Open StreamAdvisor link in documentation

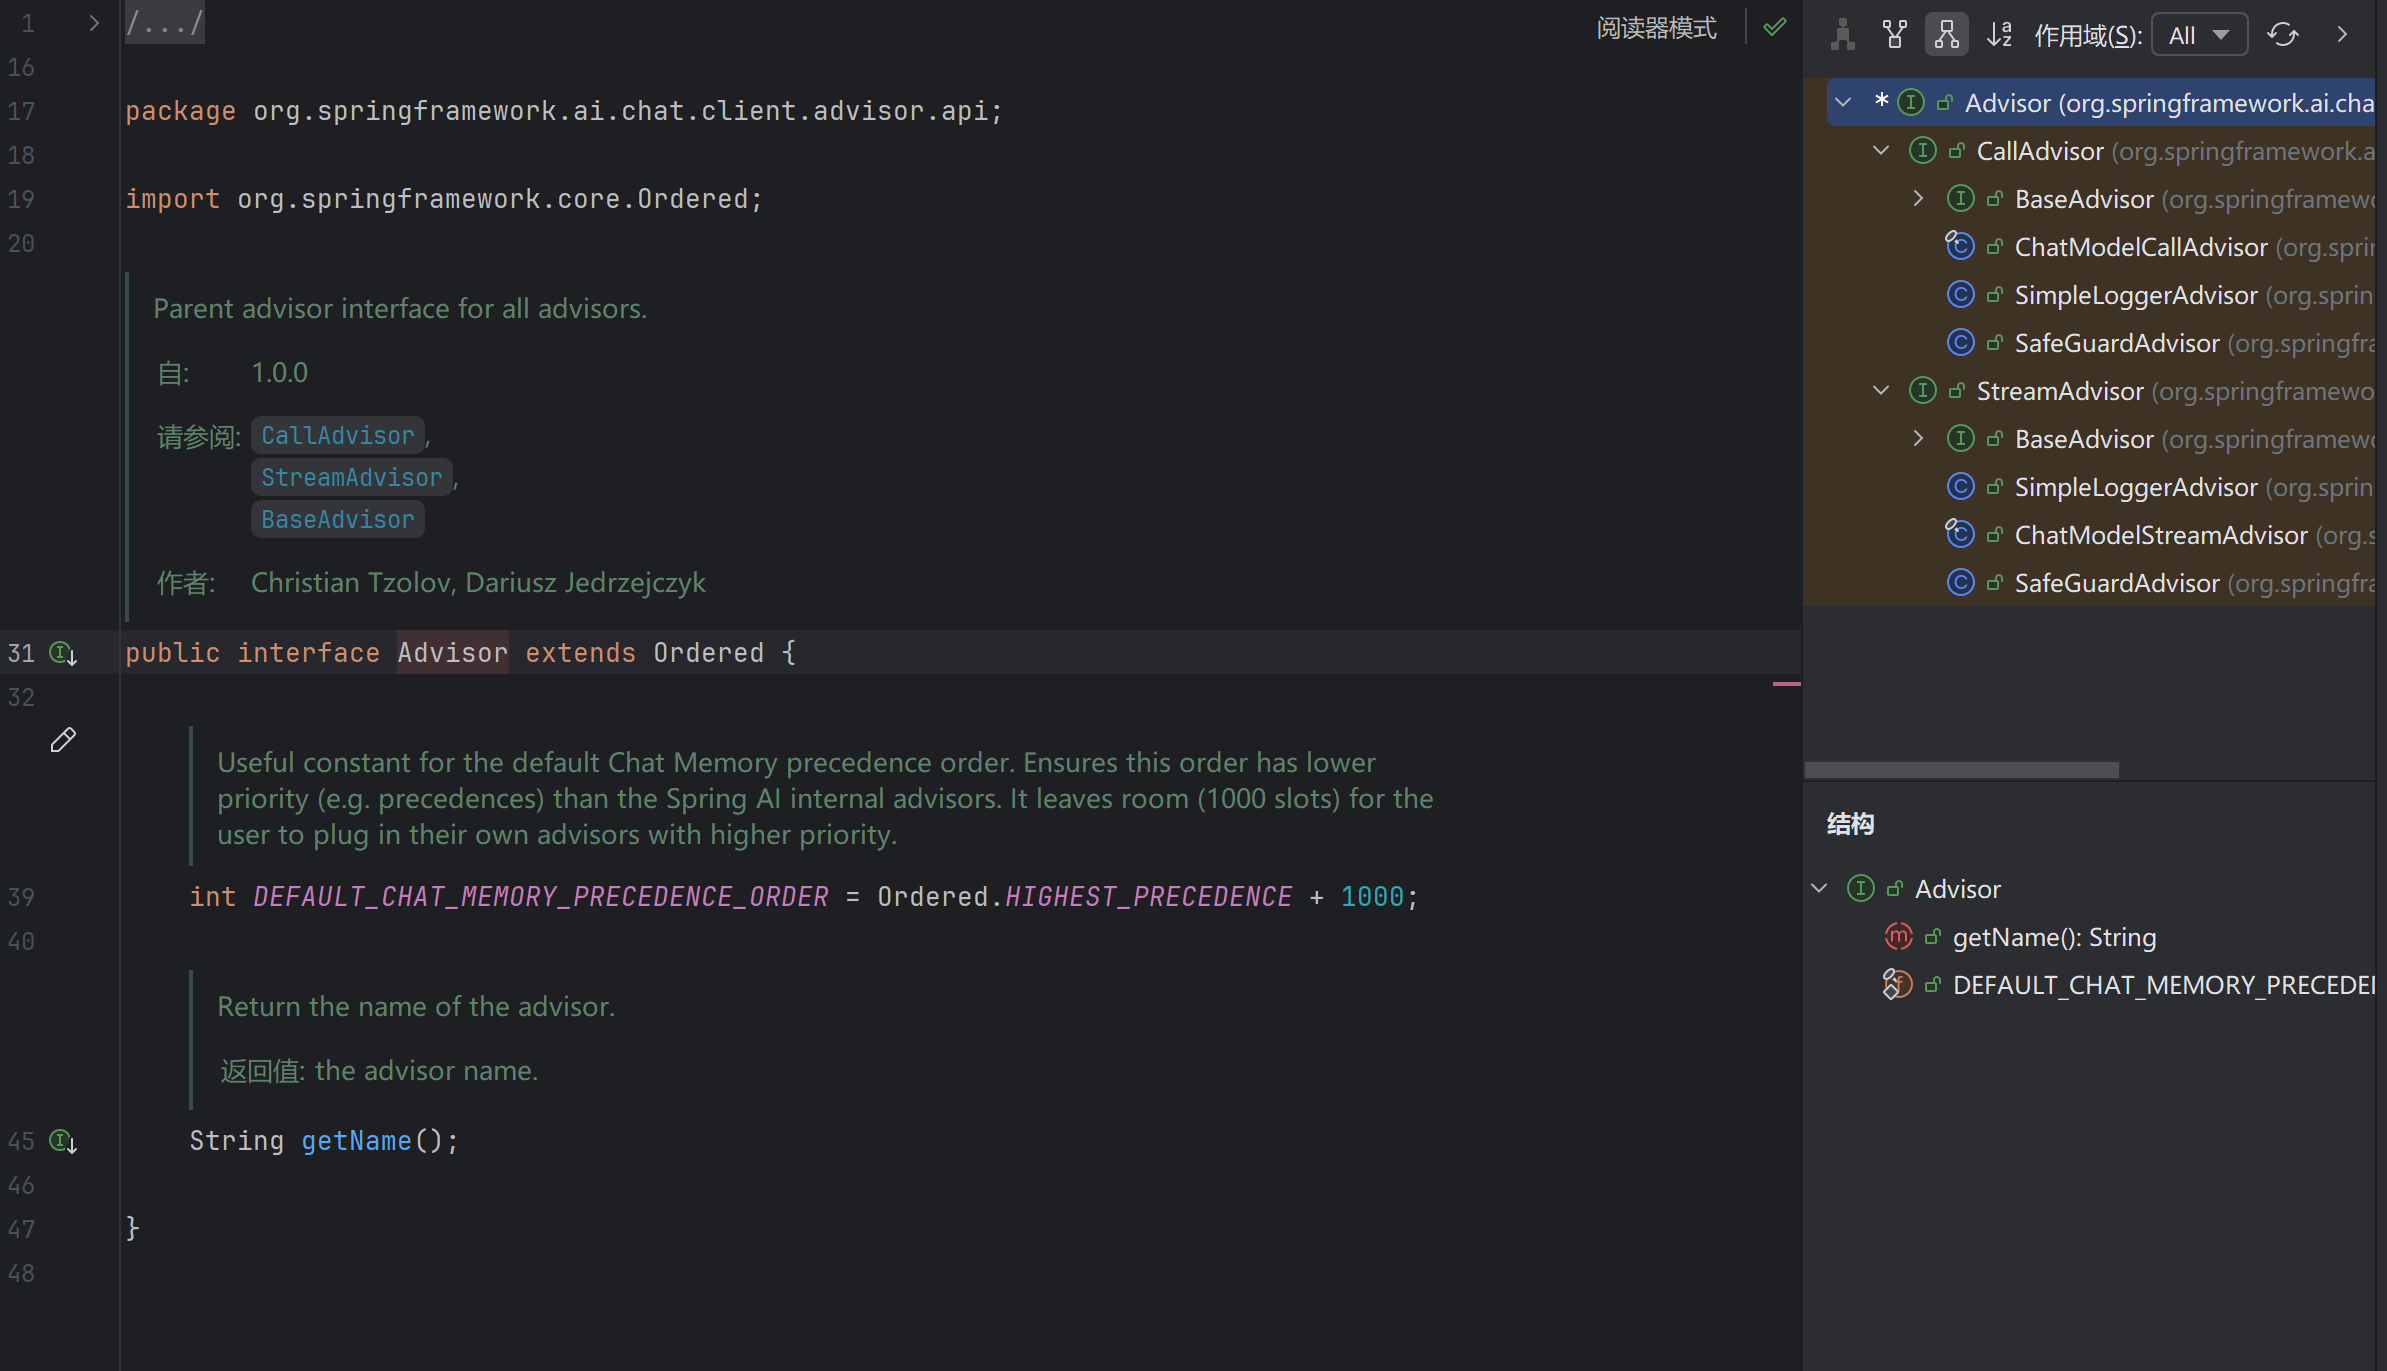[351, 478]
